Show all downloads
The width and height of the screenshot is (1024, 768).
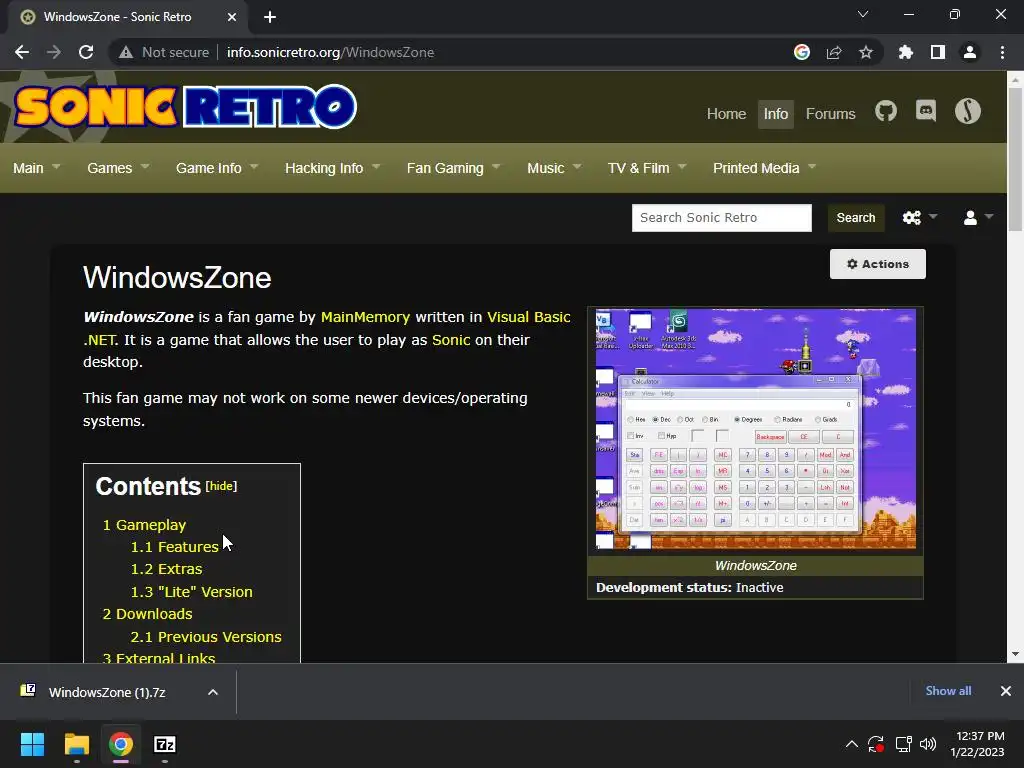click(948, 691)
